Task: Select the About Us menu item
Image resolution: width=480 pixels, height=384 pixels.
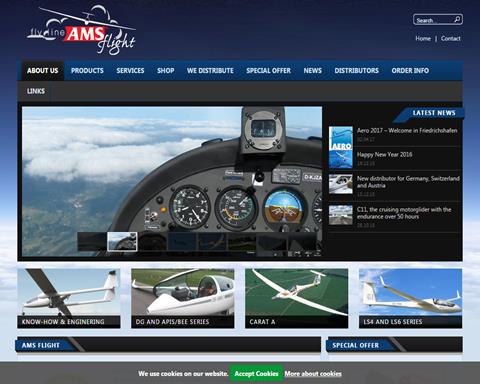Action: pyautogui.click(x=43, y=71)
